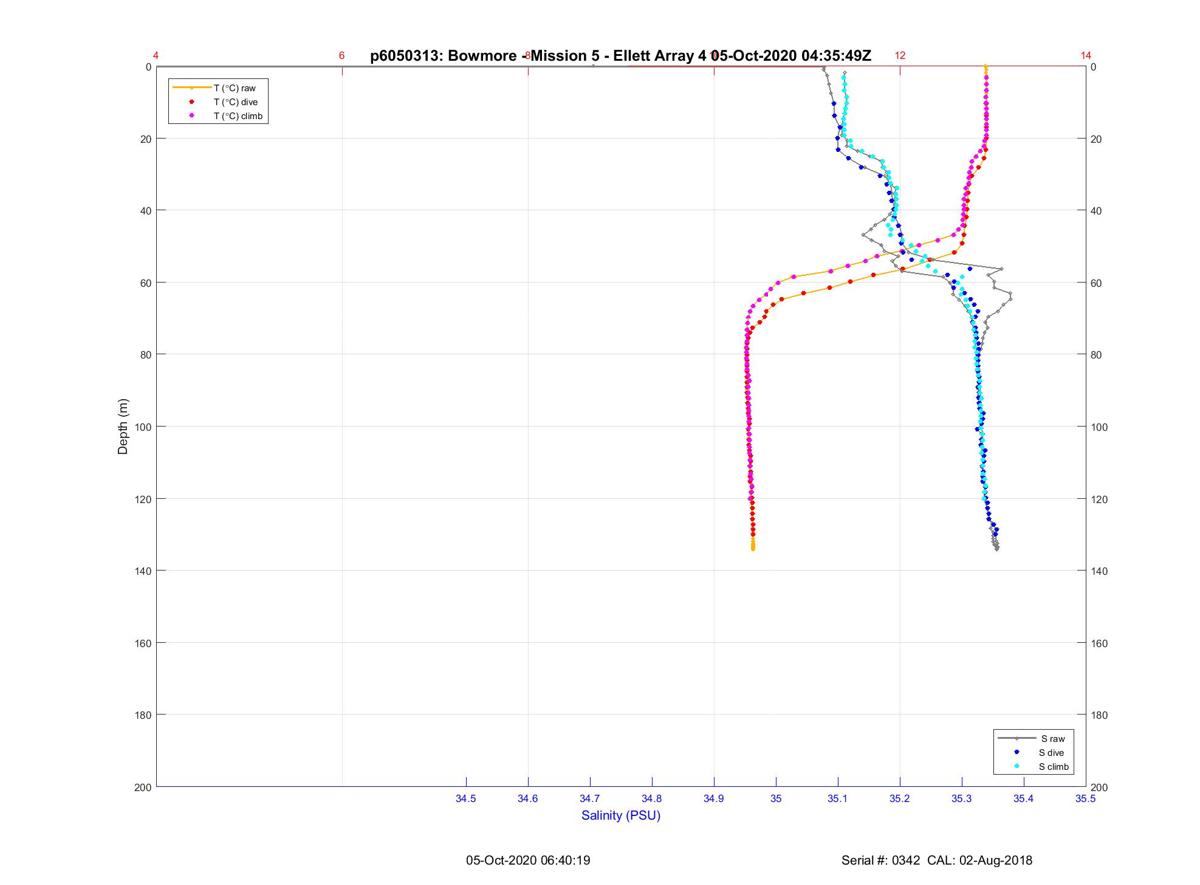Click the 35.4 salinity tick label

pyautogui.click(x=1024, y=798)
